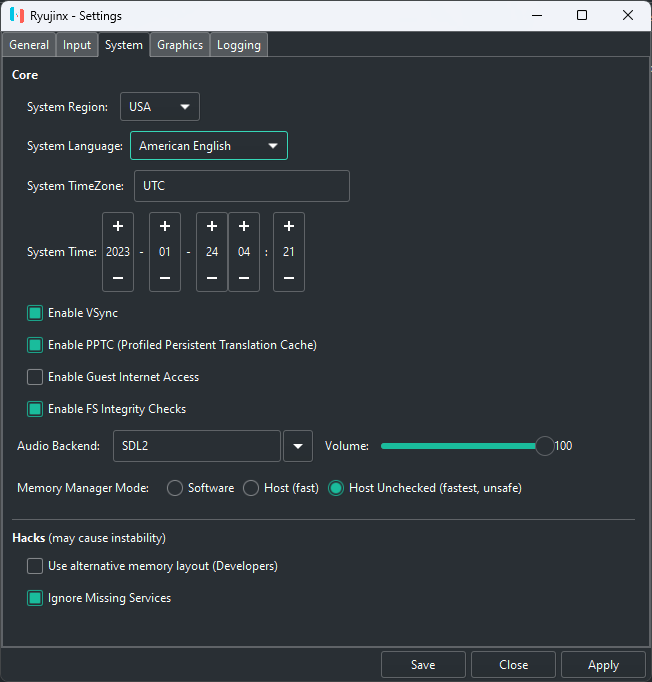Switch to the General tab
The height and width of the screenshot is (682, 652).
[x=29, y=45]
